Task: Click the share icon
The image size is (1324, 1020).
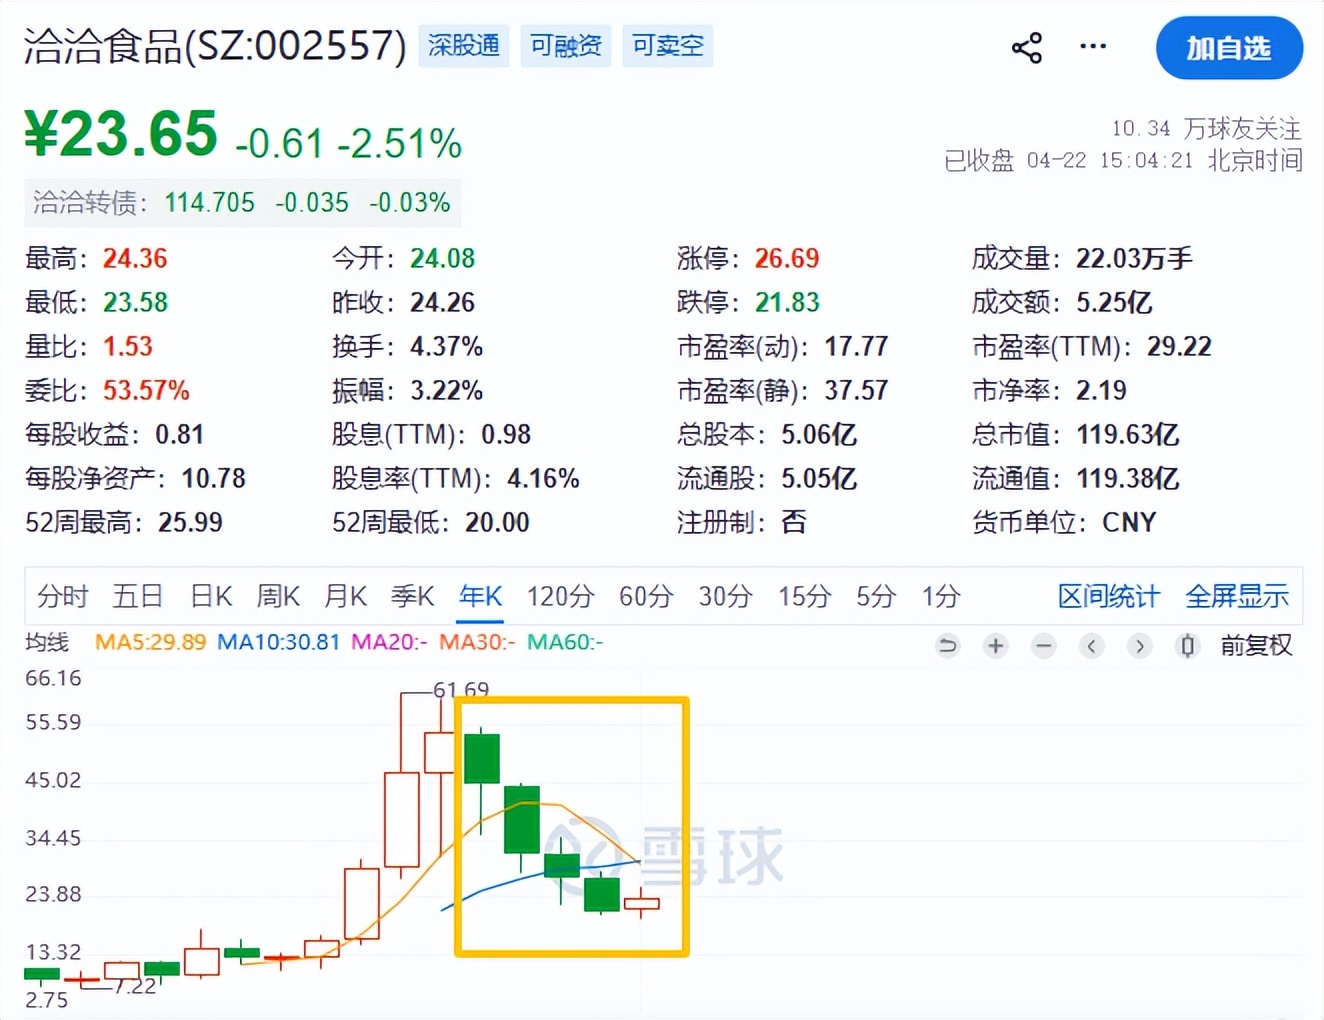Action: click(x=1027, y=47)
